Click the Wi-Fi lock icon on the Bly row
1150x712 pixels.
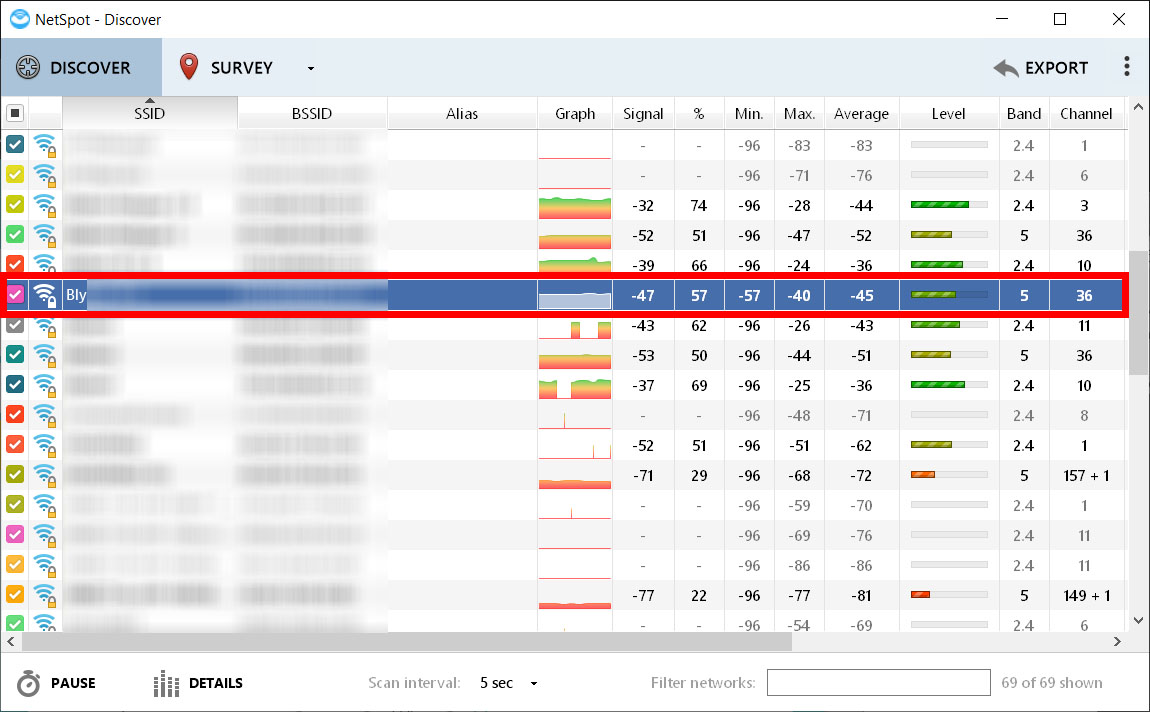pos(45,296)
